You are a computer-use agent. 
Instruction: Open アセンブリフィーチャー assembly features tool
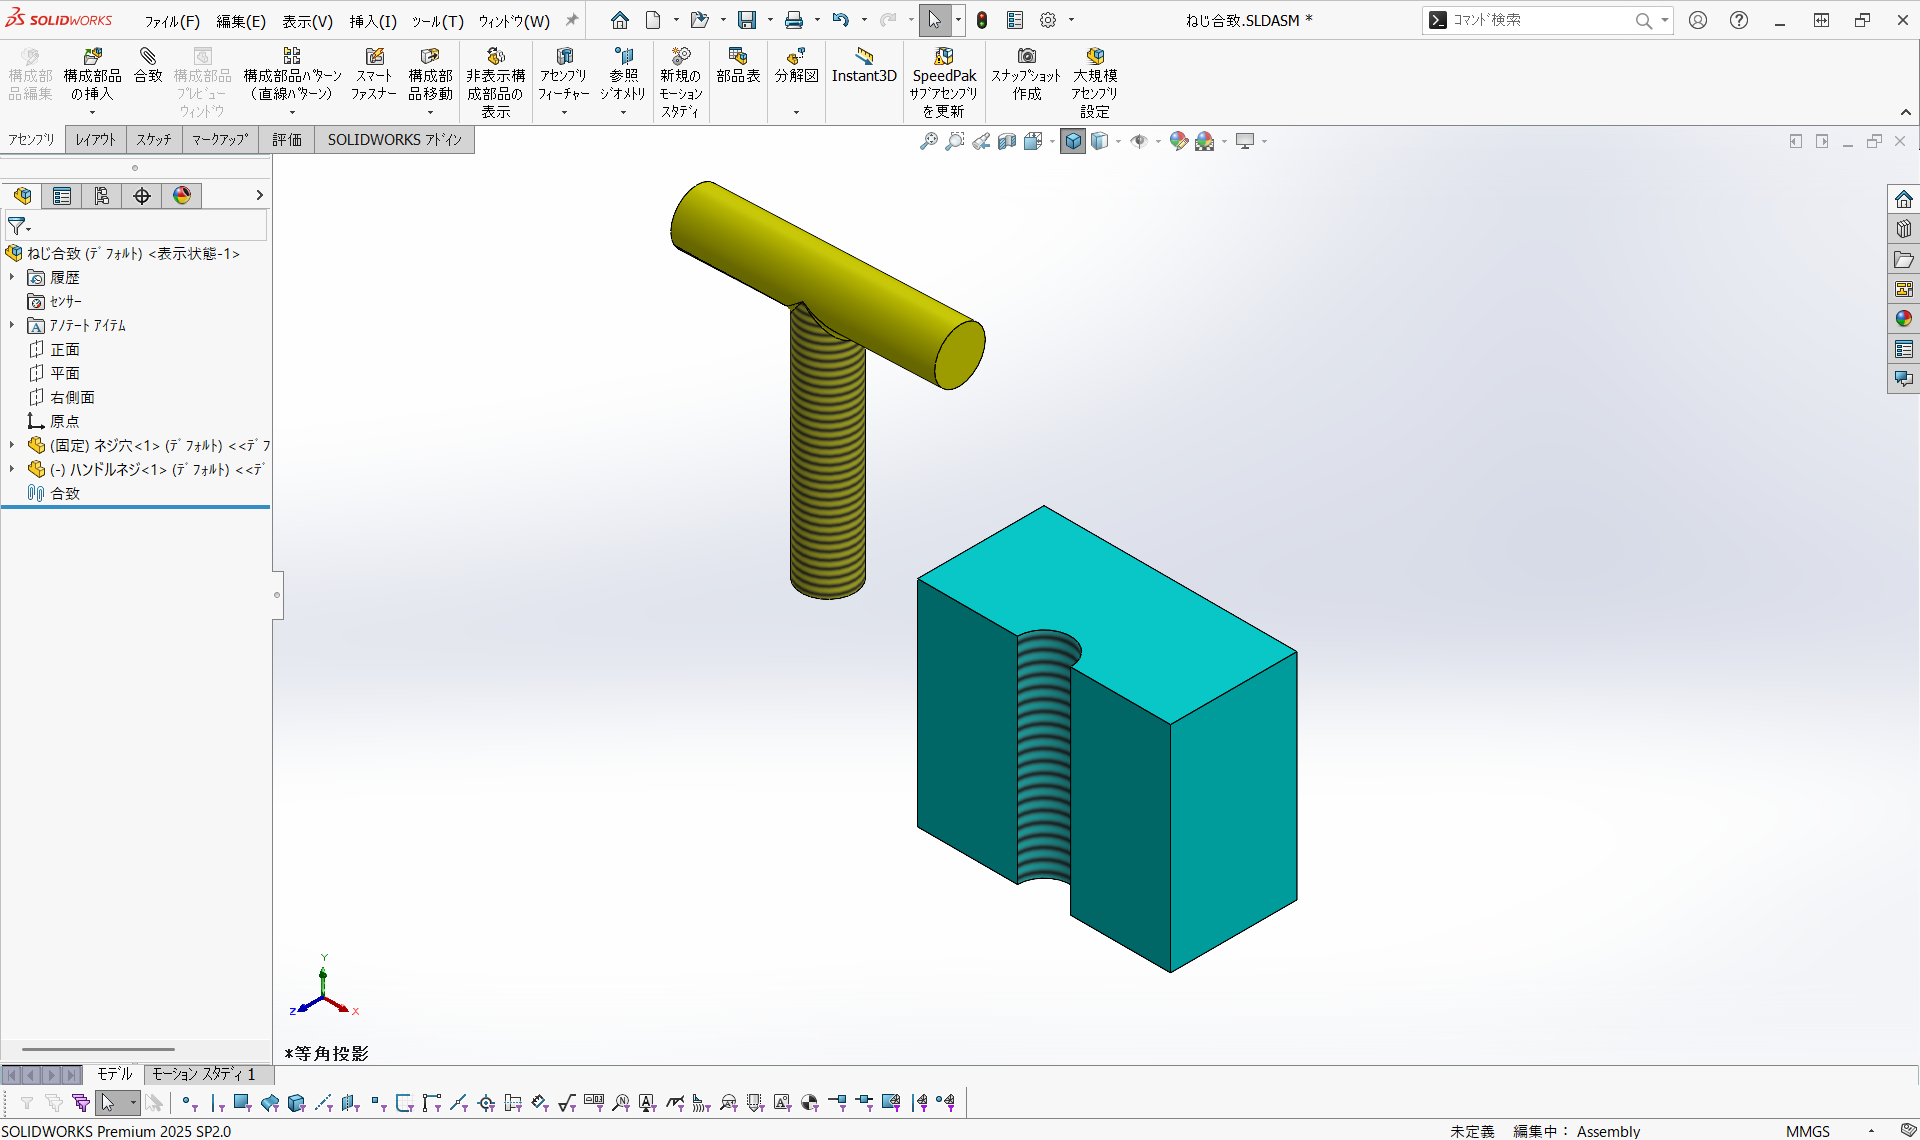point(563,74)
